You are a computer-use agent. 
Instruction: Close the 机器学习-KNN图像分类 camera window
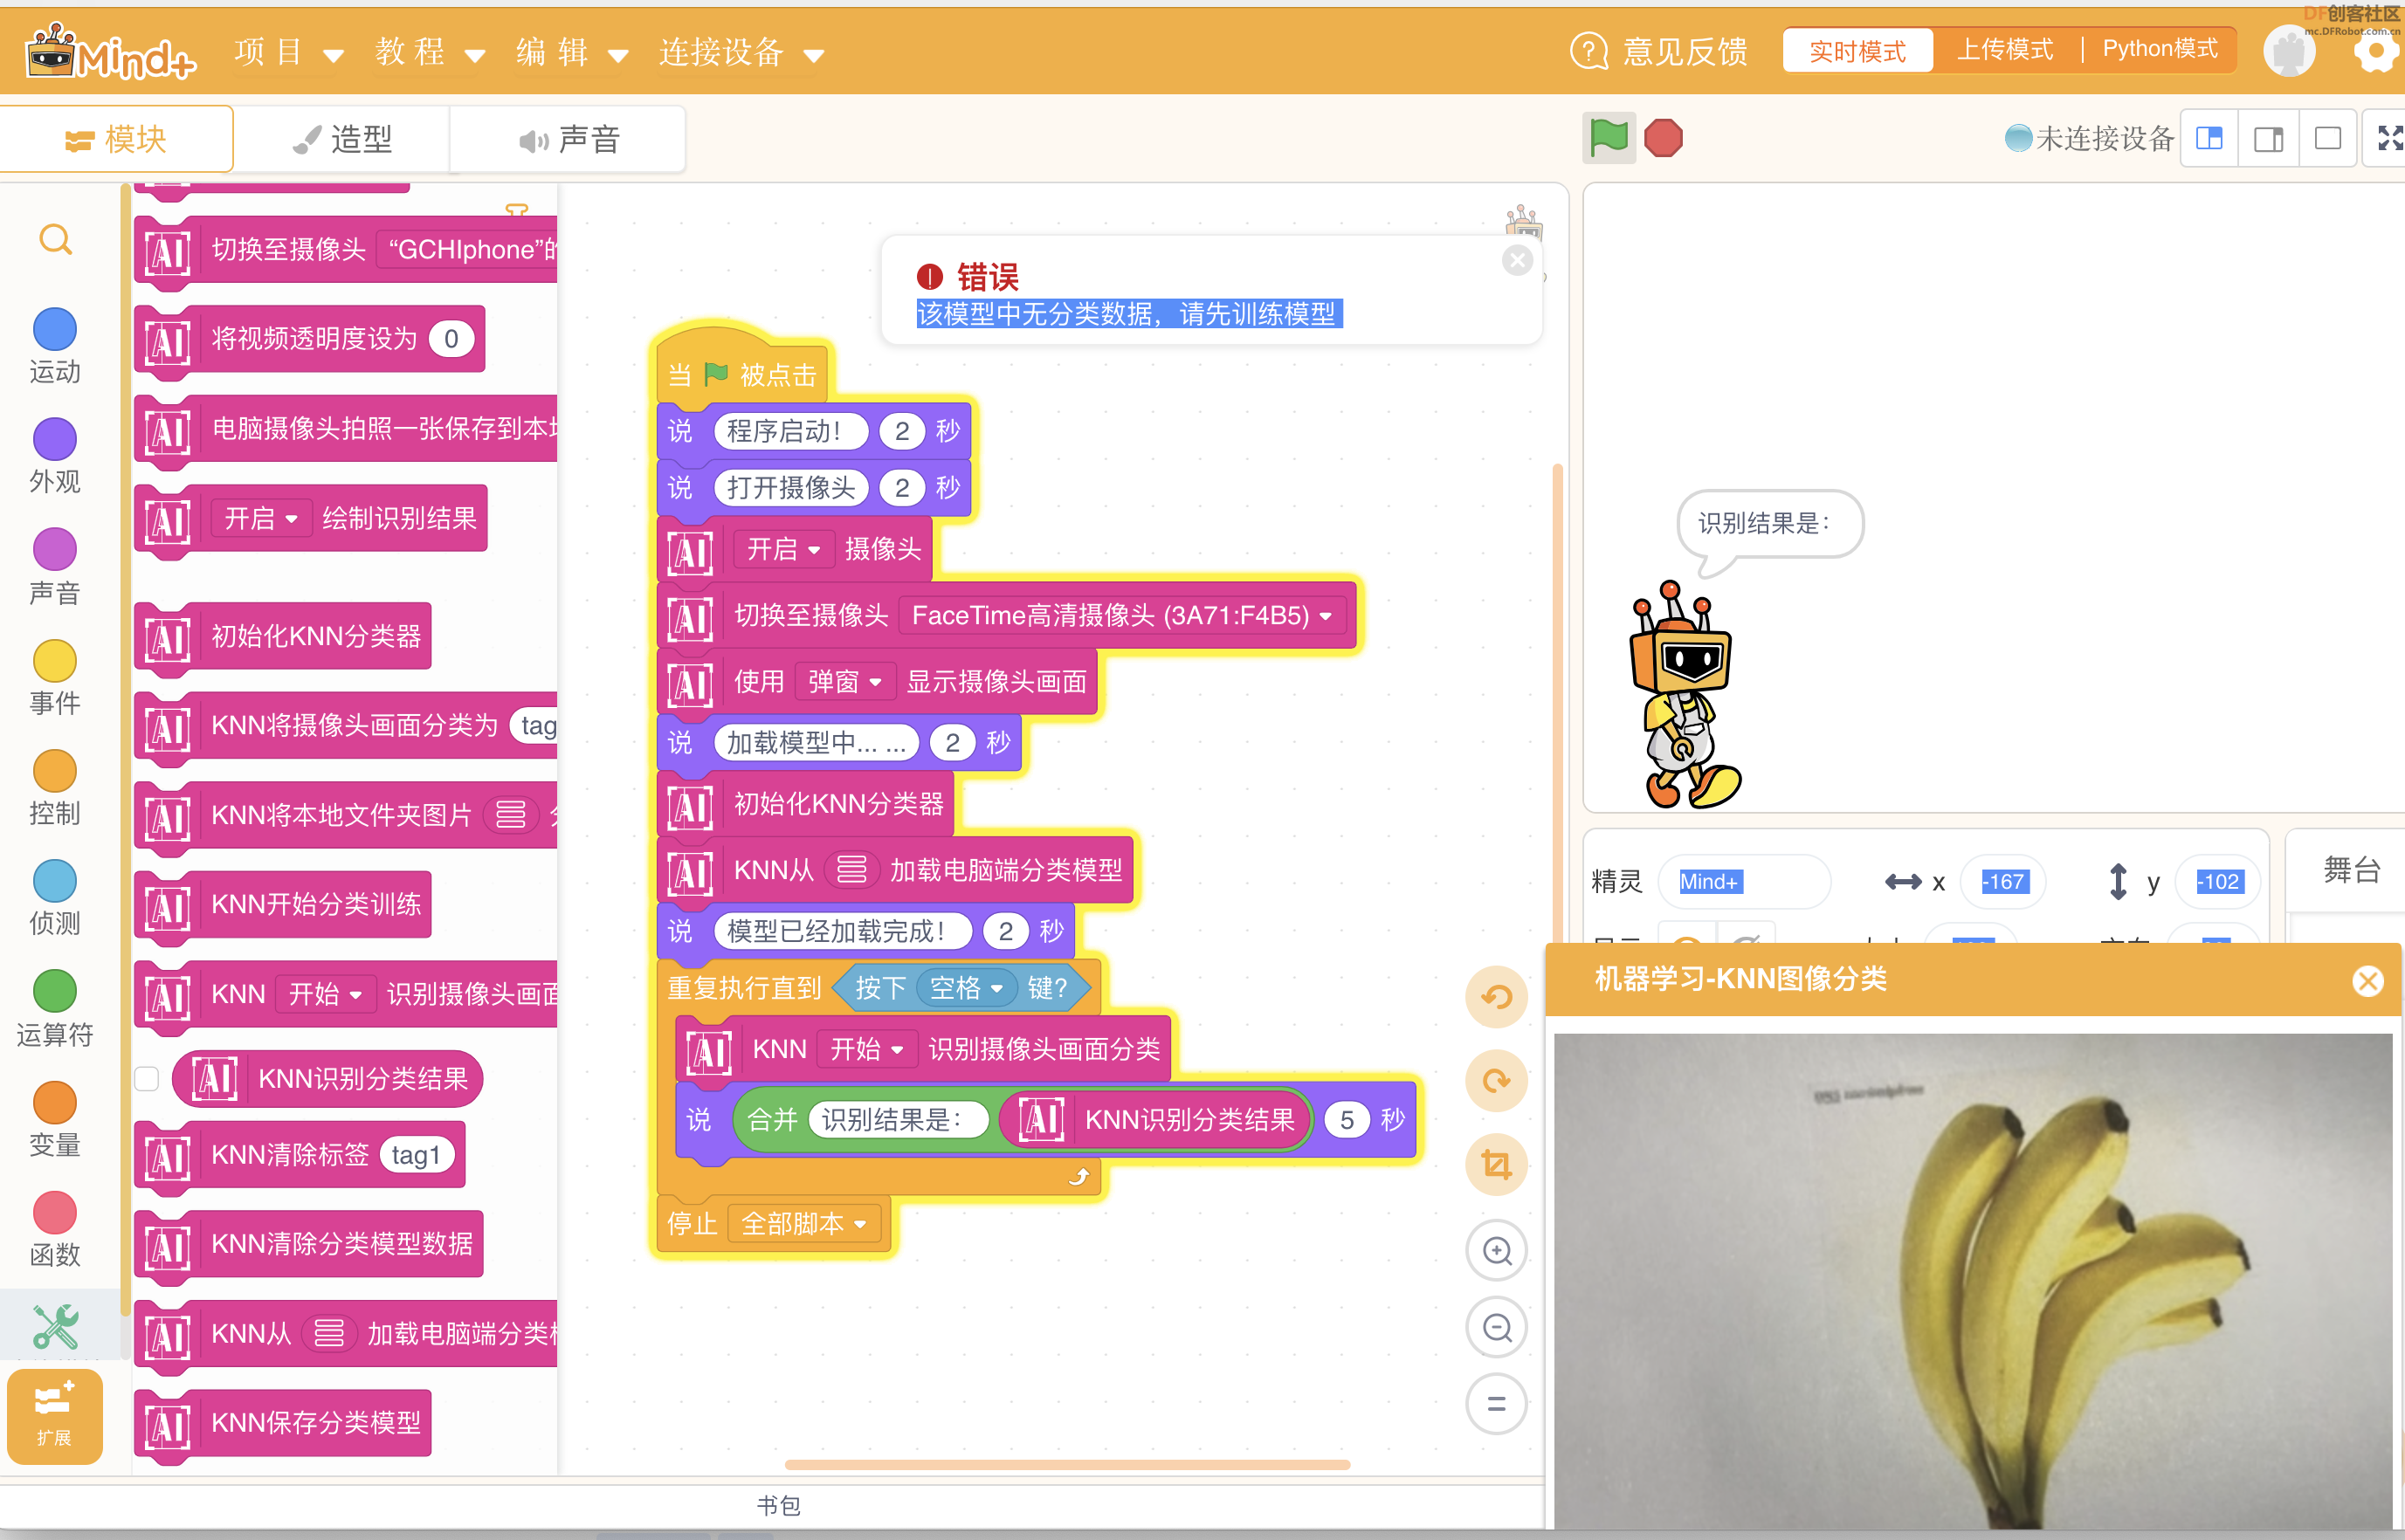2367,981
